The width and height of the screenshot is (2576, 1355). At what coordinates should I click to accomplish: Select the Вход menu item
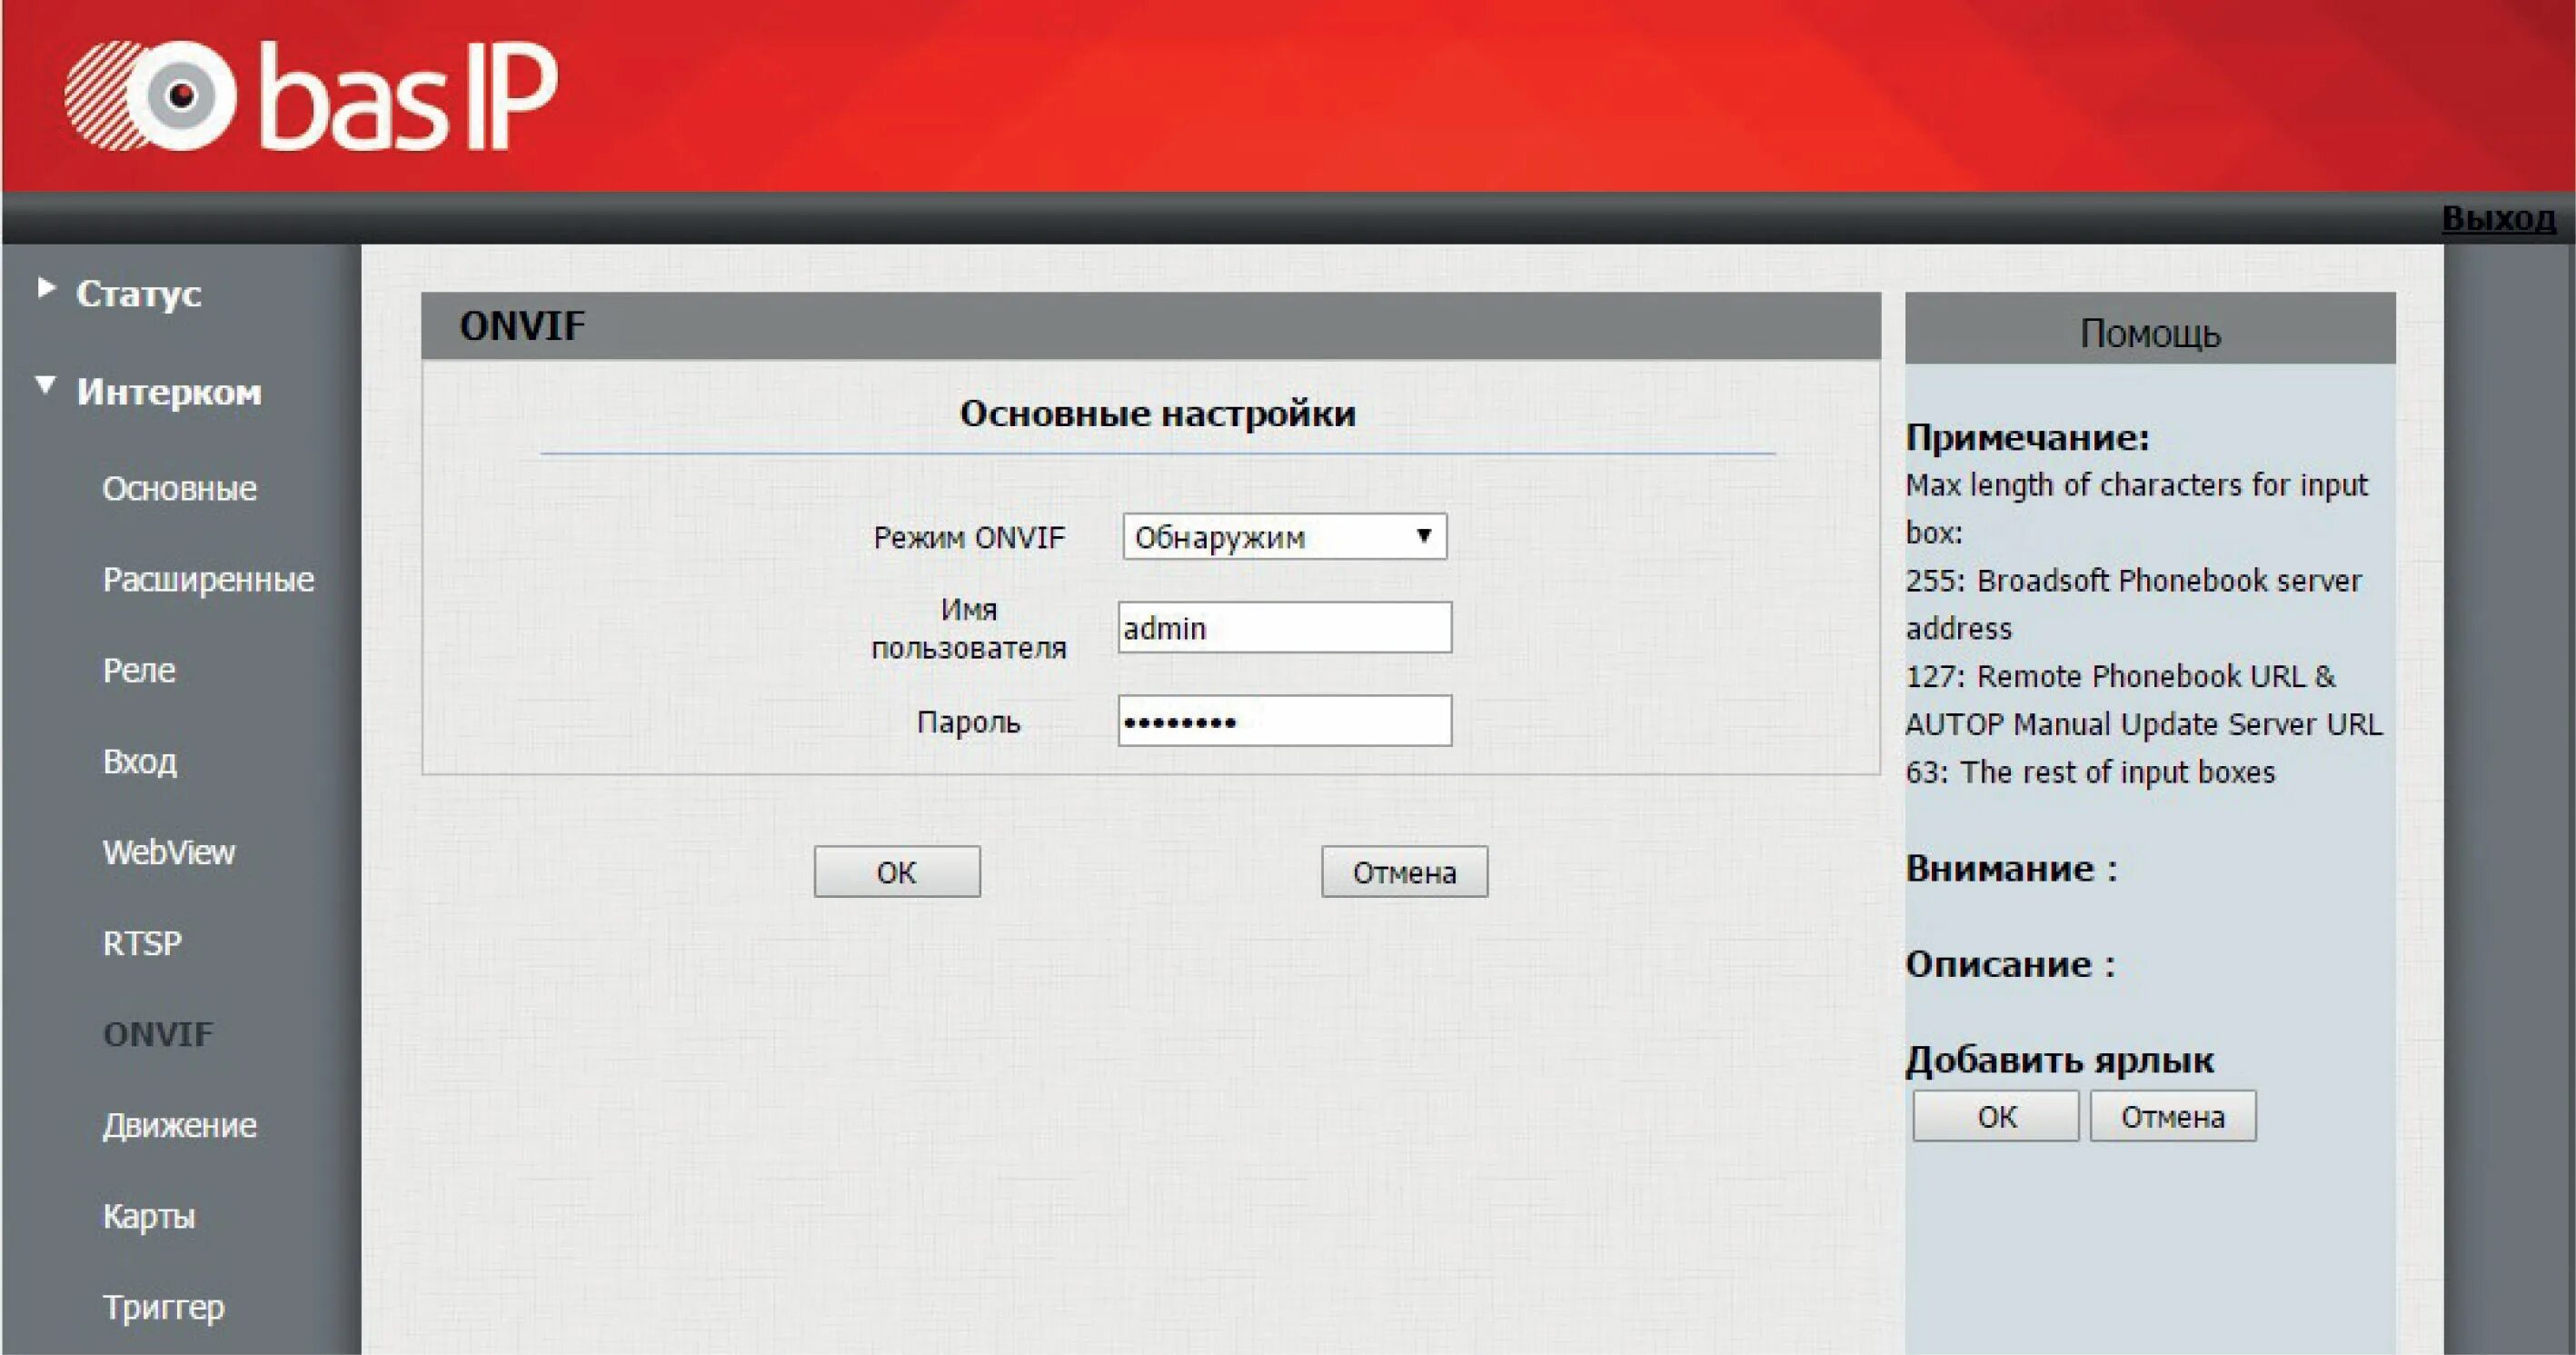(x=140, y=762)
